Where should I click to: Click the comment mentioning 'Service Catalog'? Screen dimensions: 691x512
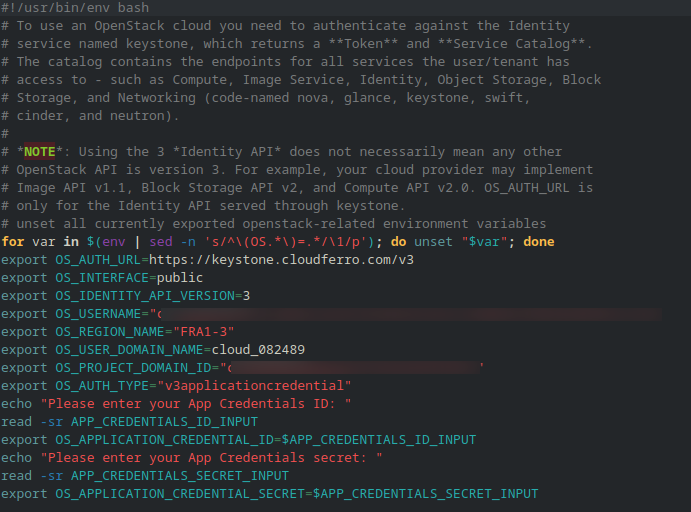coord(297,44)
